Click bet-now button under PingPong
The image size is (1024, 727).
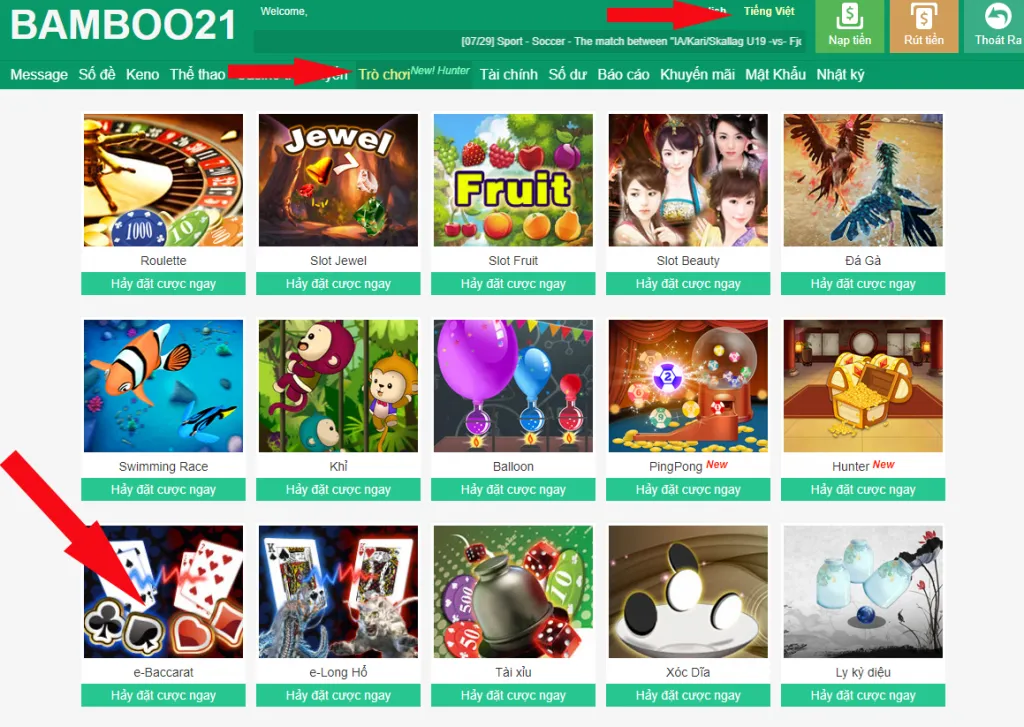click(x=688, y=489)
